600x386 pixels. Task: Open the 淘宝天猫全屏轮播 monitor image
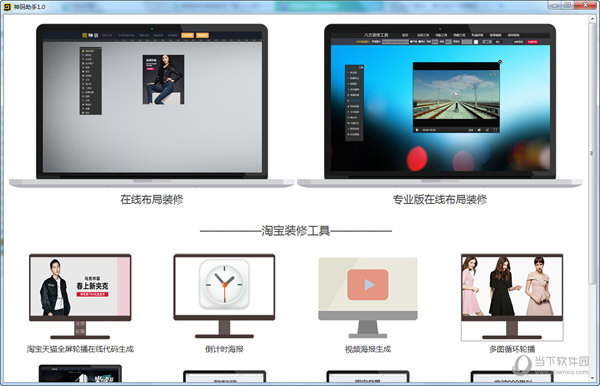(x=80, y=296)
